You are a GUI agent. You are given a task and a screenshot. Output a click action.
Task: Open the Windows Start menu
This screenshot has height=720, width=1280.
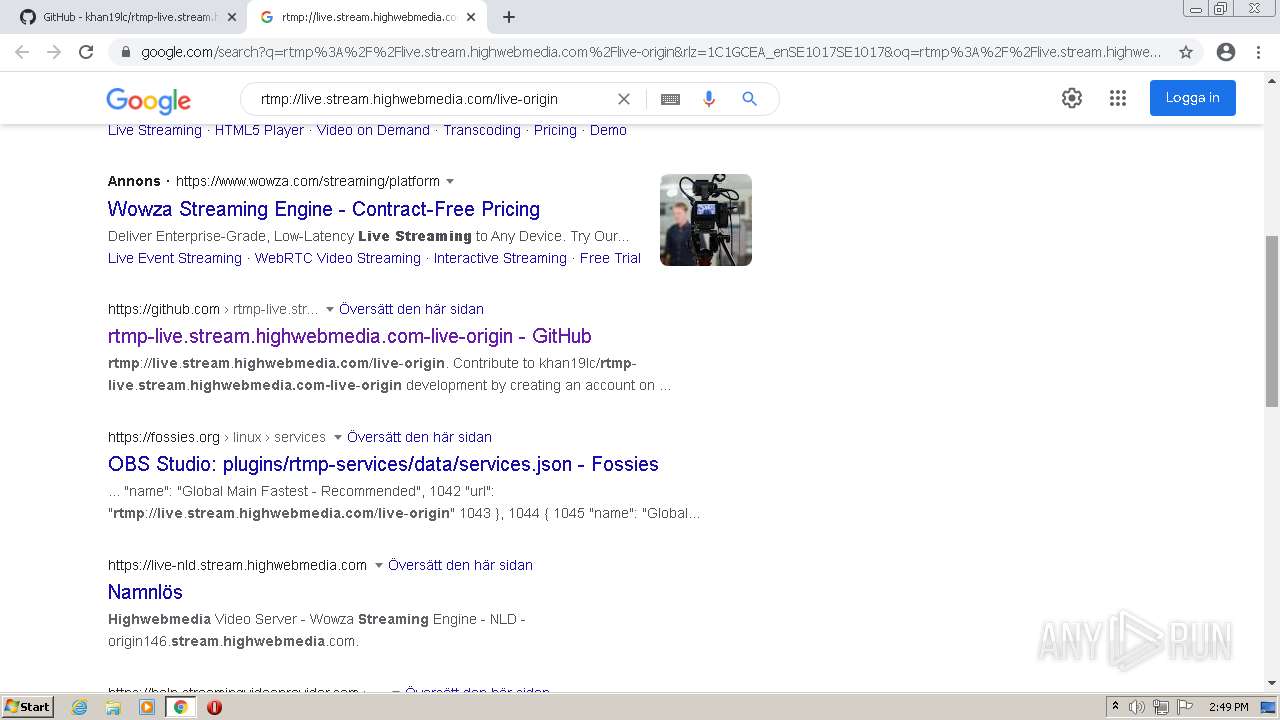(27, 706)
